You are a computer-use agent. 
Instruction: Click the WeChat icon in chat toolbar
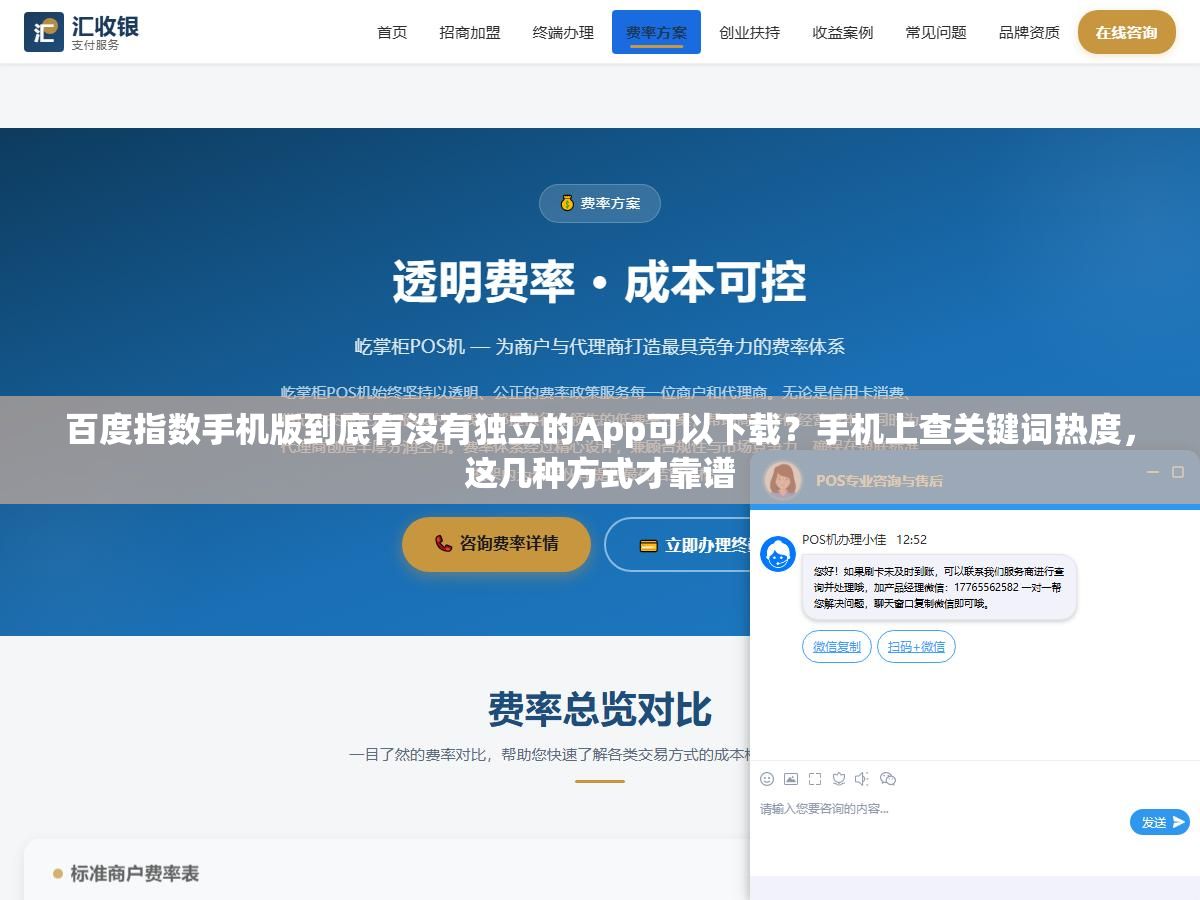click(888, 779)
